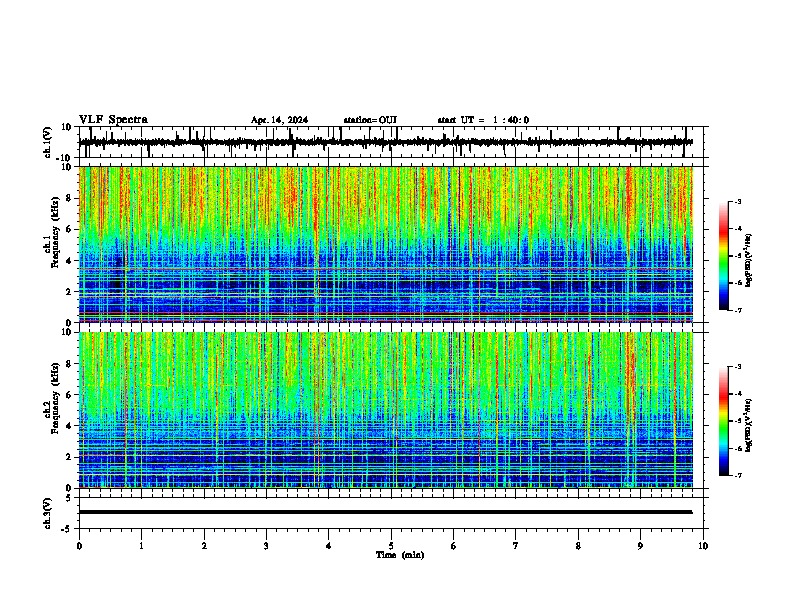Click the 2 kHz tick on the ch.1 spectrogram
Screen dimensions: 792x612
(x=70, y=291)
